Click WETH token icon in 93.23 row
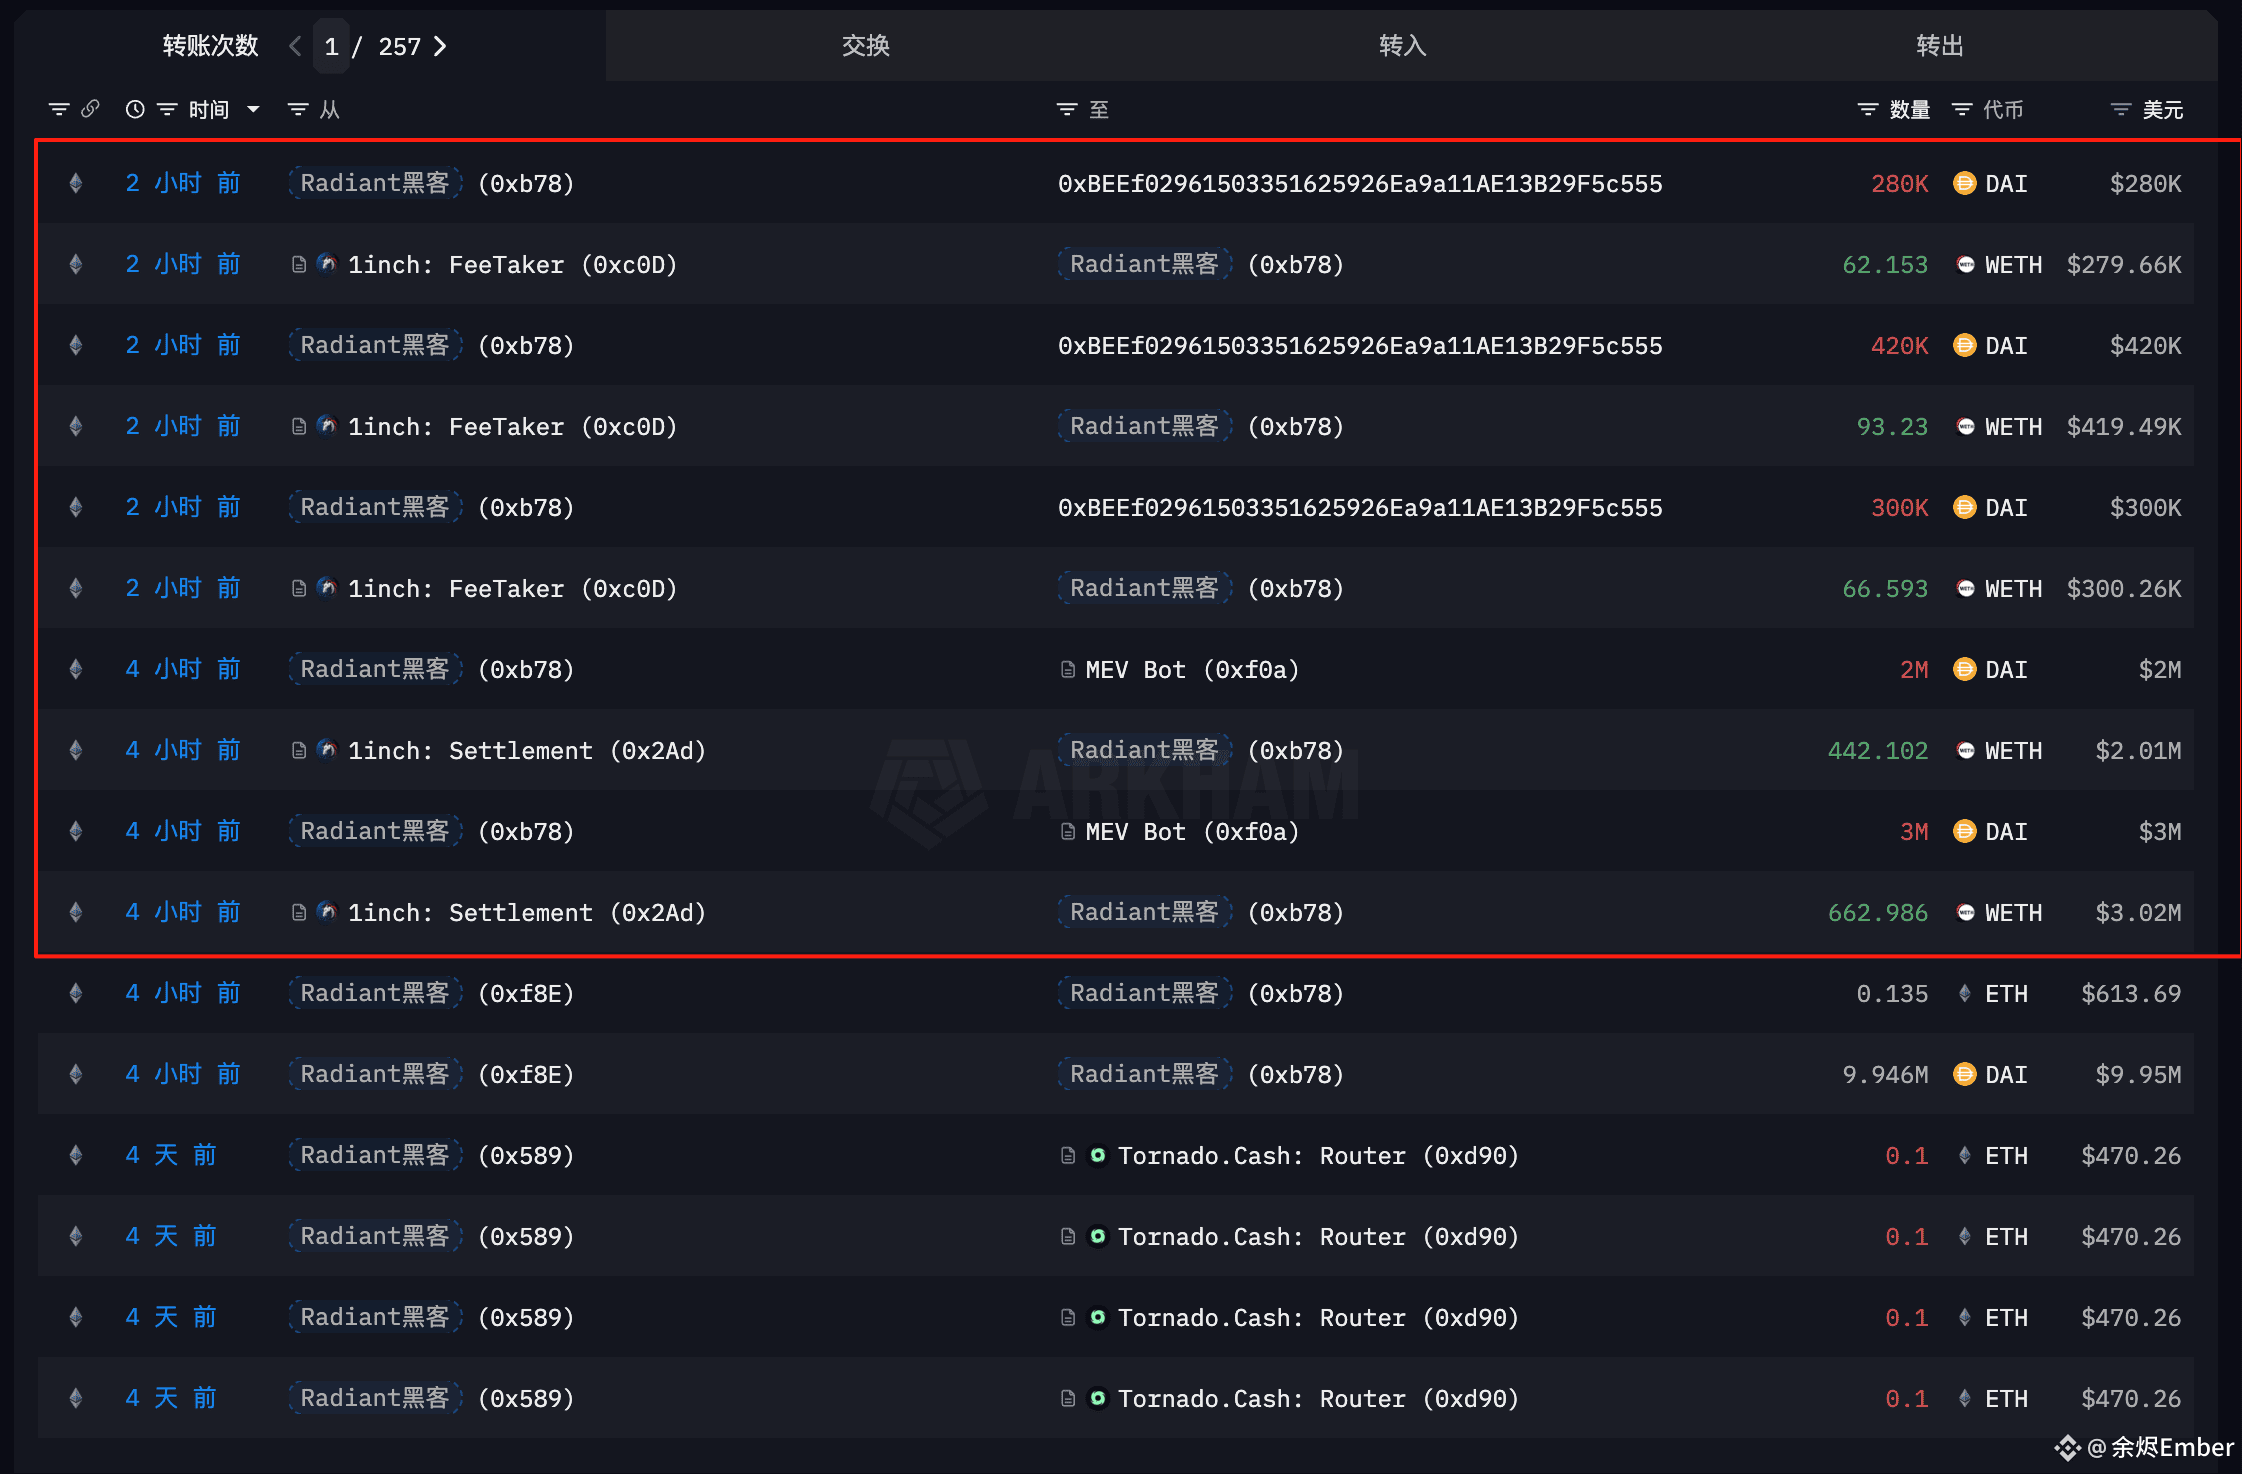 (x=1965, y=426)
